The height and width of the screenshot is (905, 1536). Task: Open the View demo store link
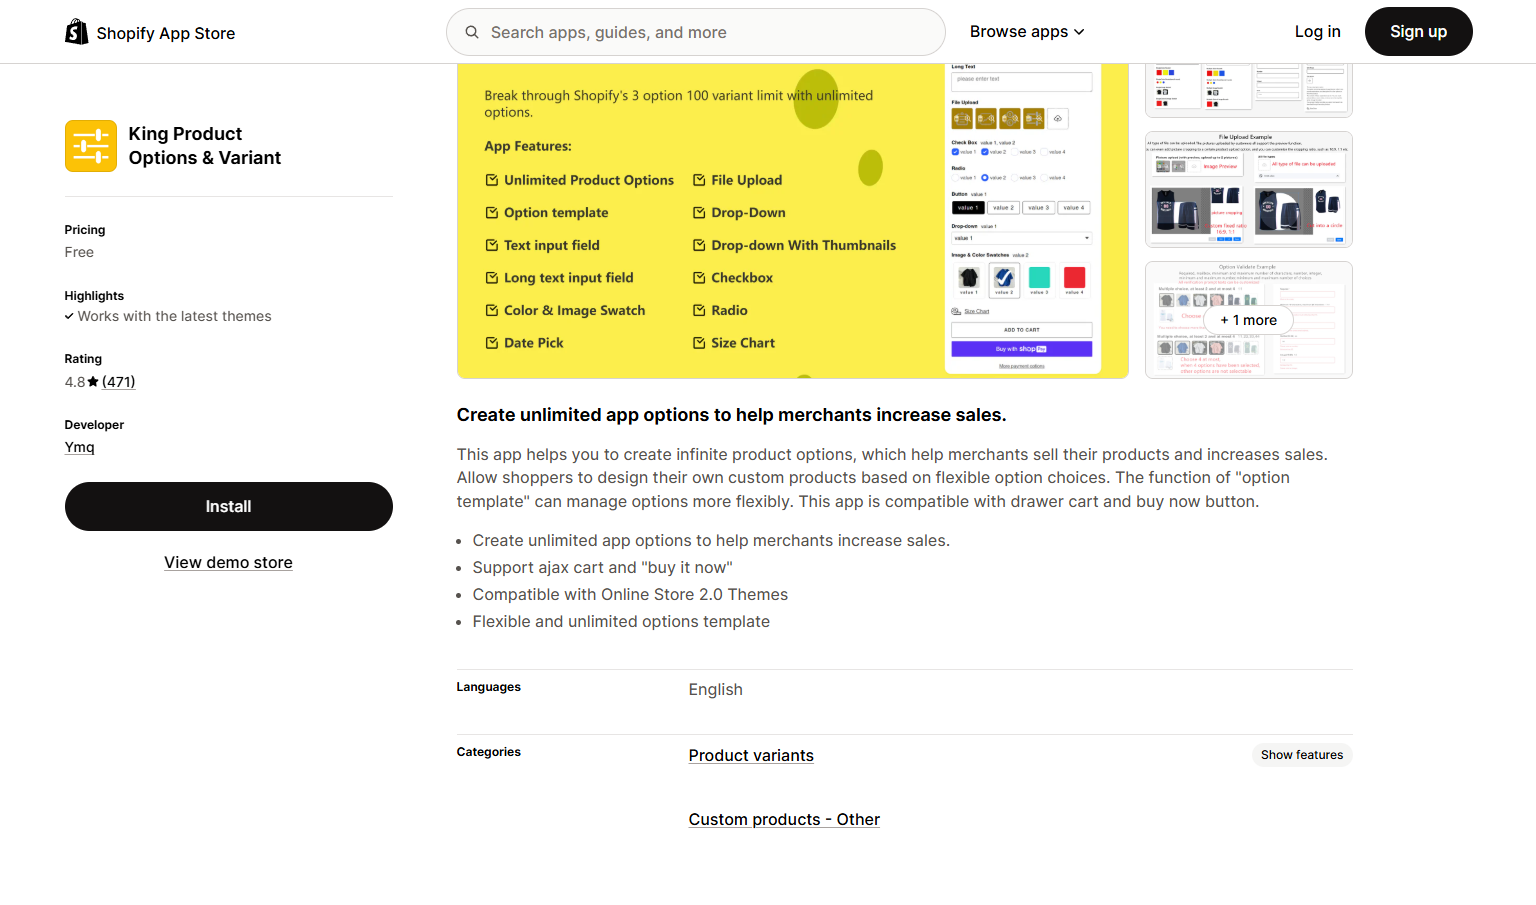pyautogui.click(x=228, y=563)
